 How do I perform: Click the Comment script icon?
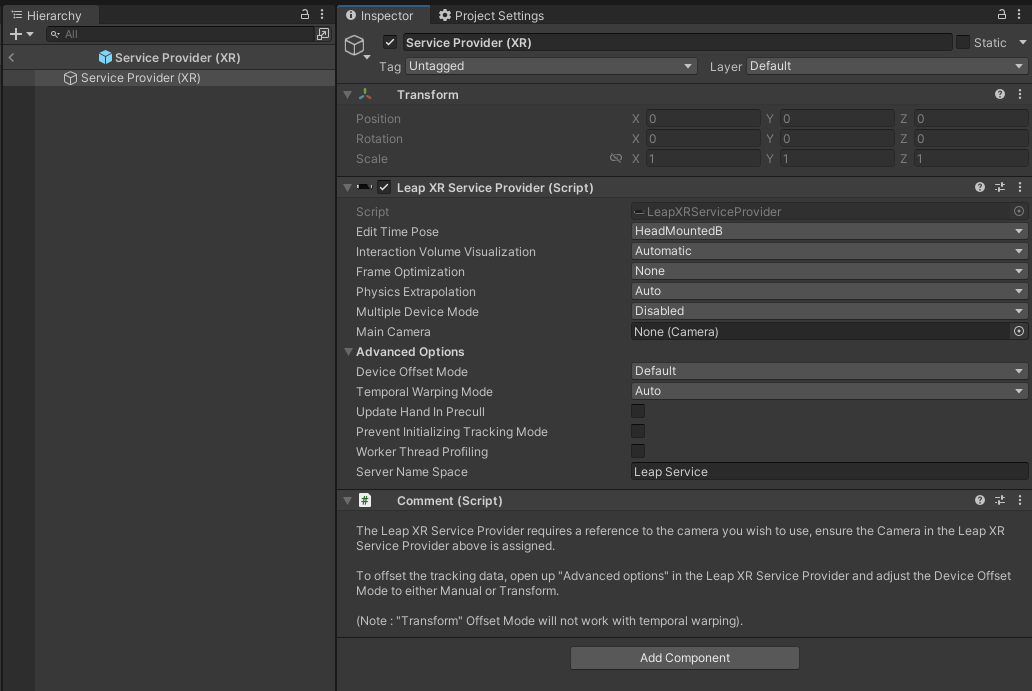365,500
